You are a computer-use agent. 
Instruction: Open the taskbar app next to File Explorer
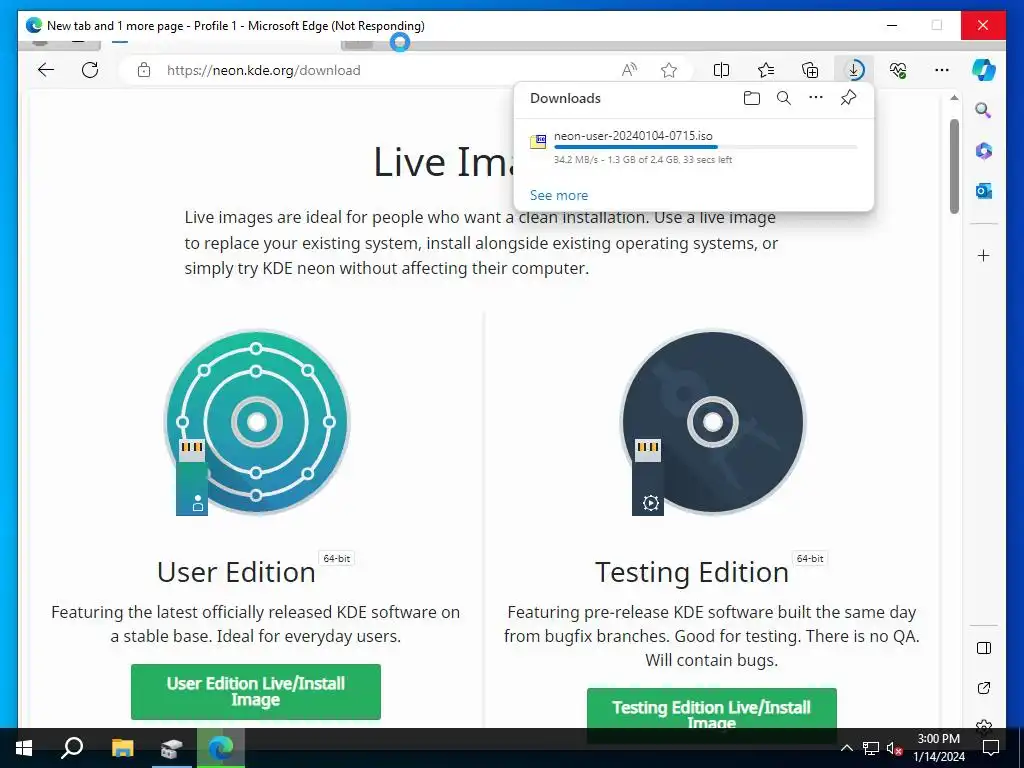click(171, 748)
